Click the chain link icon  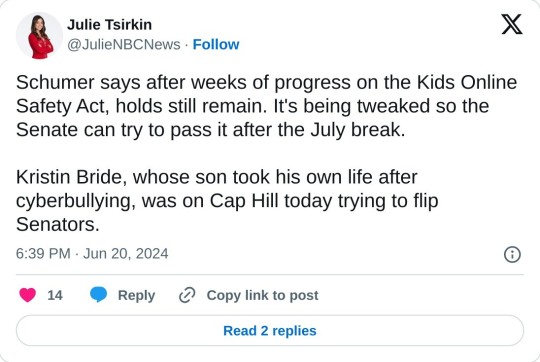click(x=187, y=295)
